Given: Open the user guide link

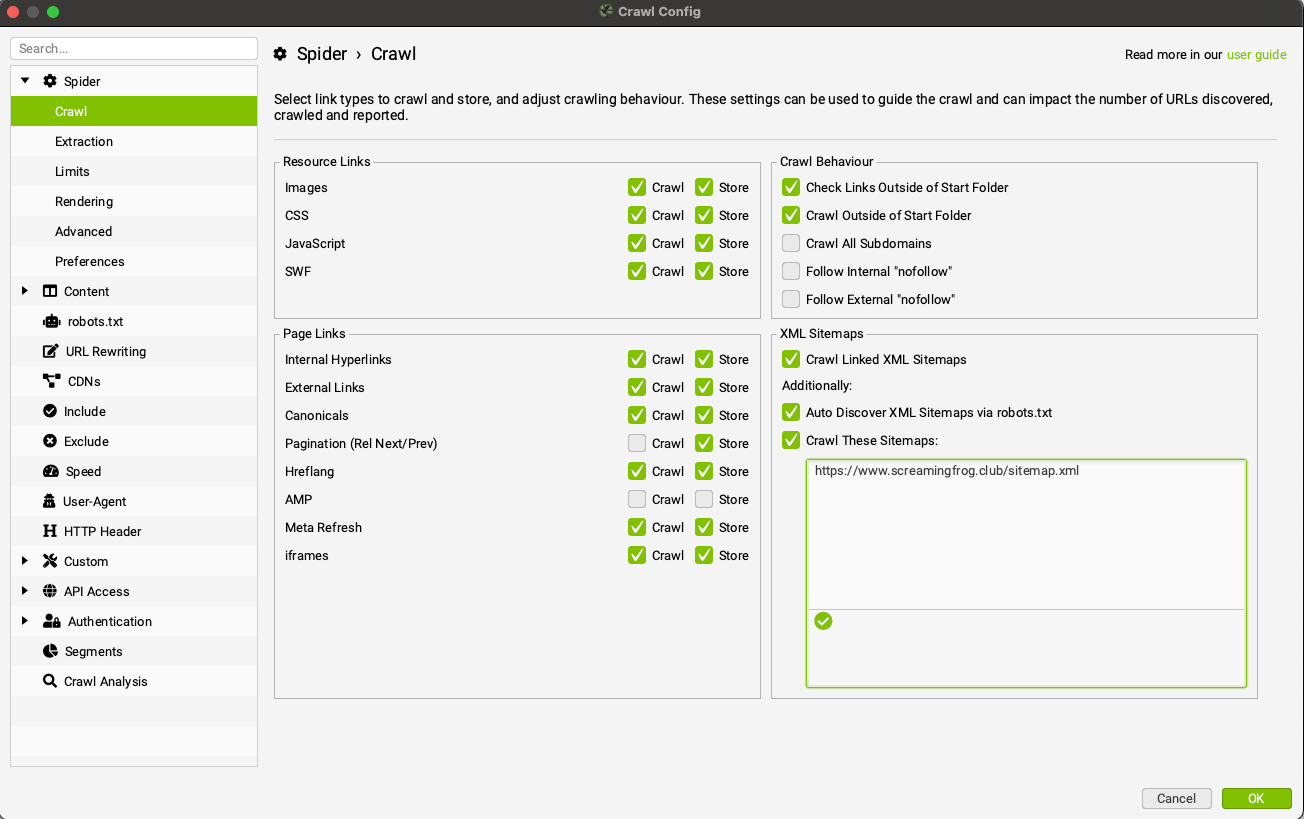Looking at the screenshot, I should click(x=1256, y=54).
